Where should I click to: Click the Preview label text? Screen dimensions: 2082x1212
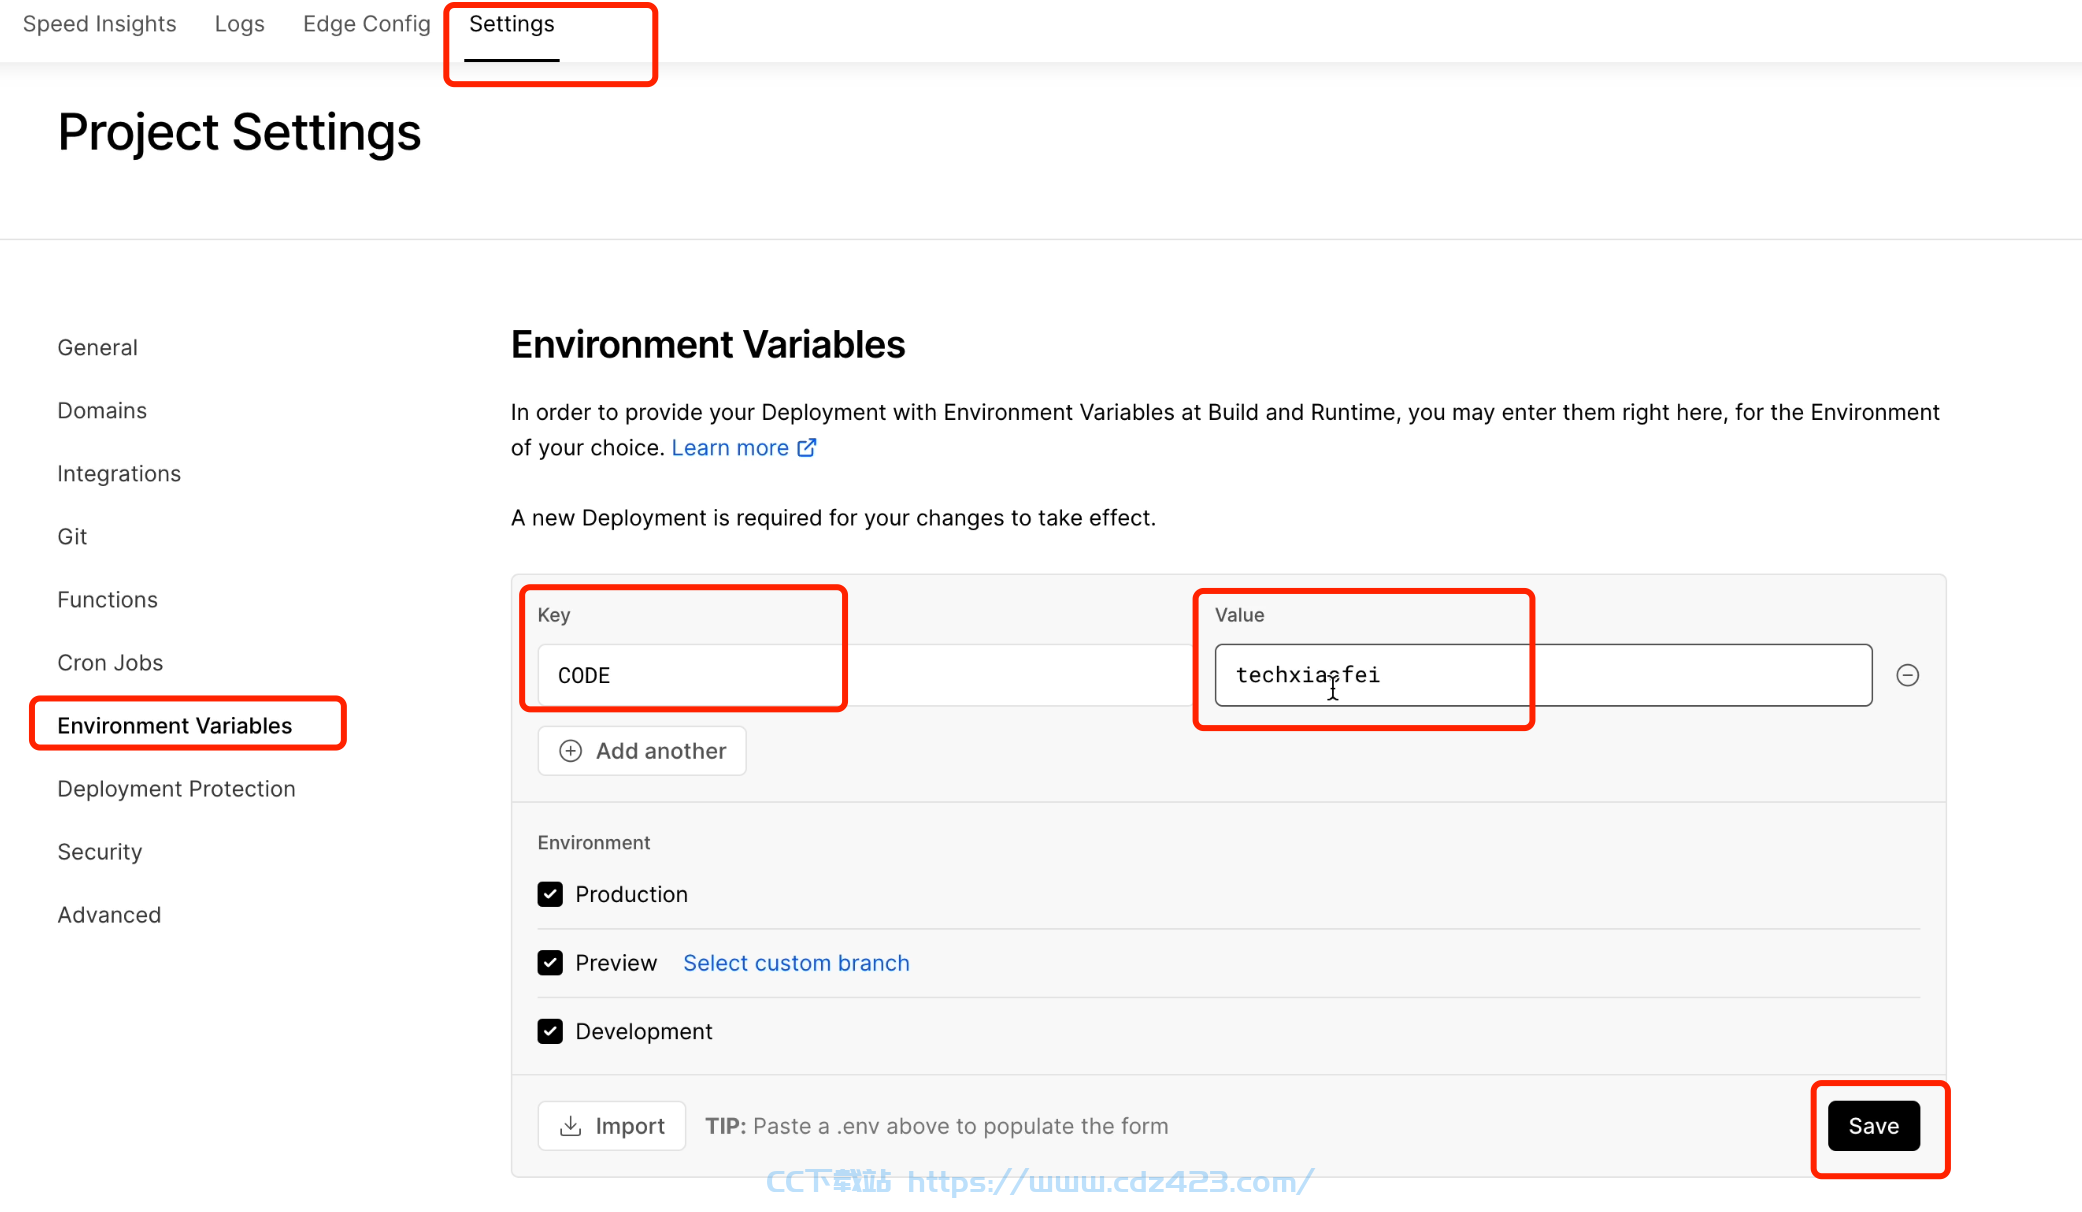[616, 963]
